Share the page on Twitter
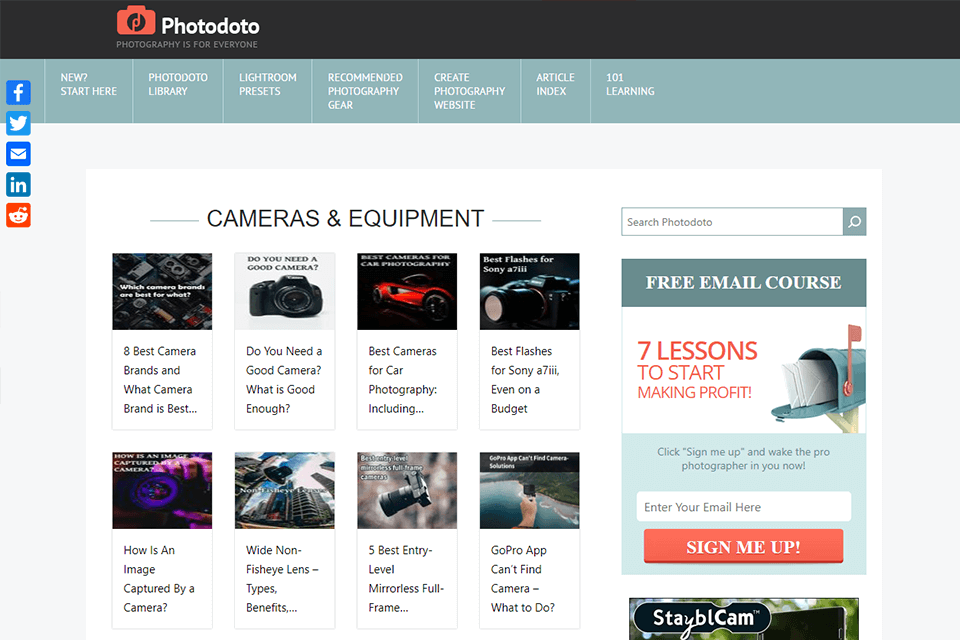960x640 pixels. 18,123
